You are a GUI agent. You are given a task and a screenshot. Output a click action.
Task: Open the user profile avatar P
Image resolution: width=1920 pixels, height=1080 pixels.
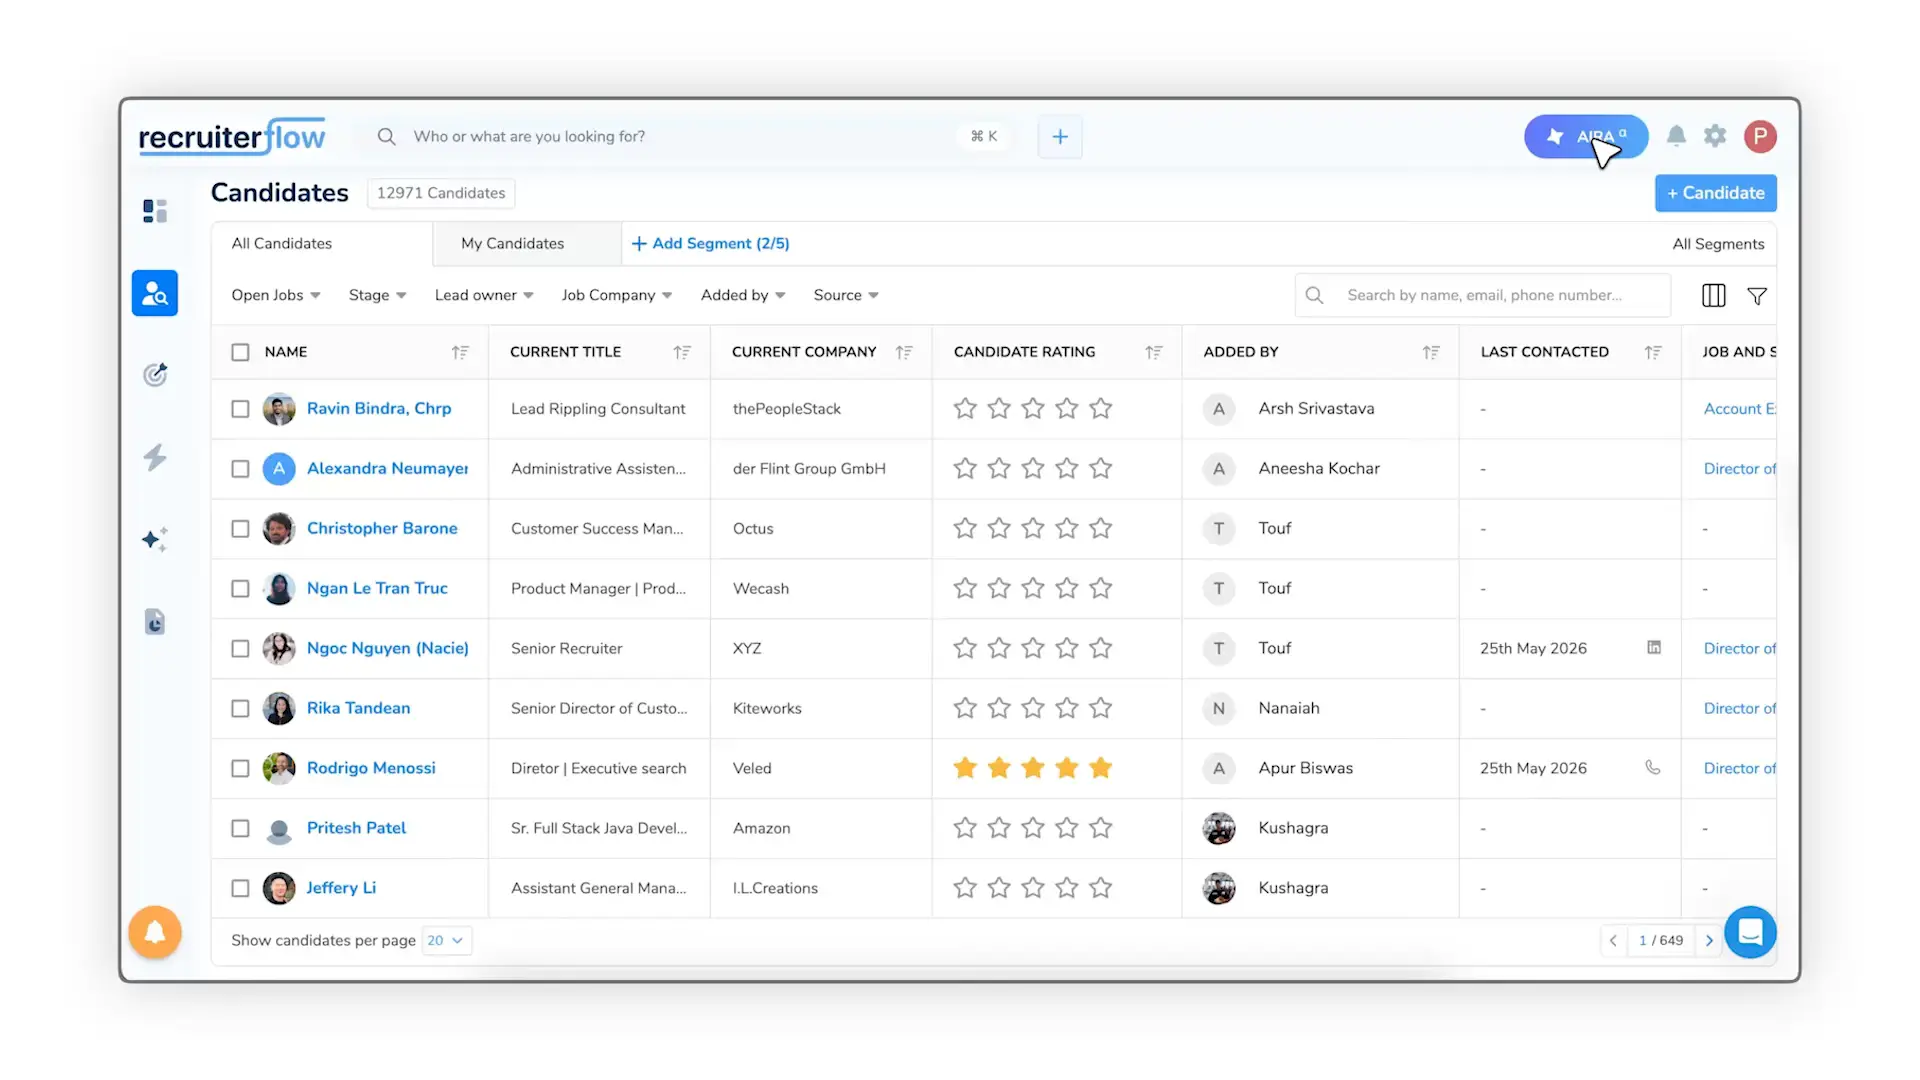point(1760,136)
